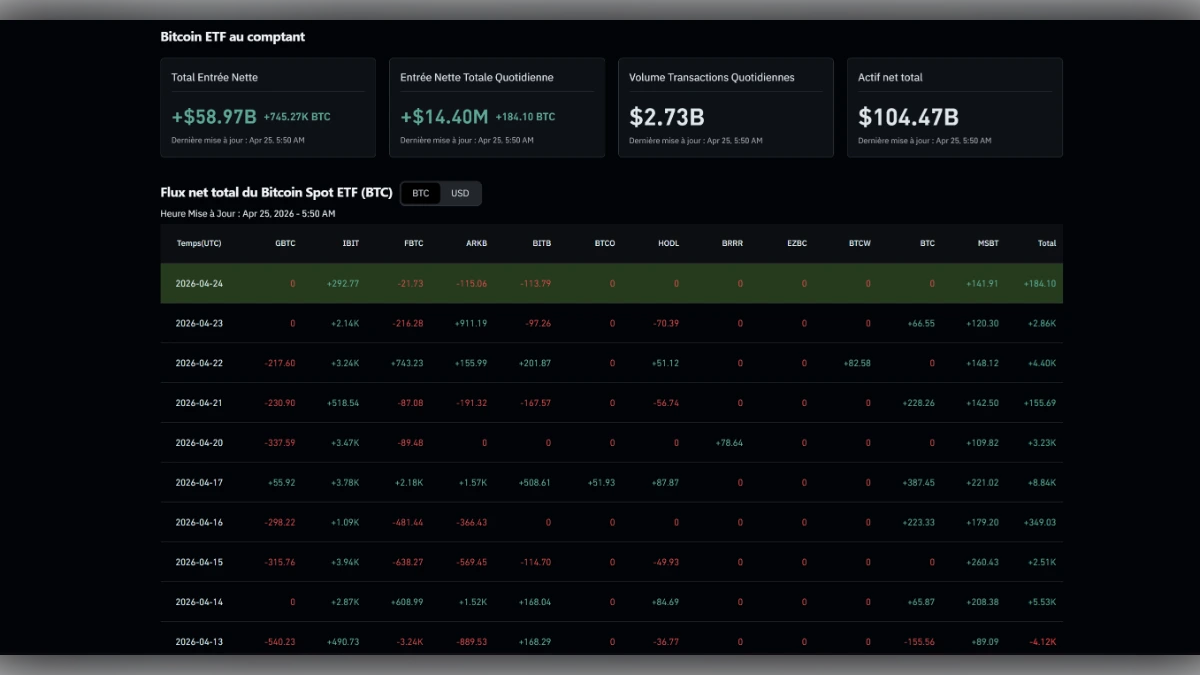Click the Bitcoin ETF au comptant heading
The image size is (1200, 675).
click(232, 37)
